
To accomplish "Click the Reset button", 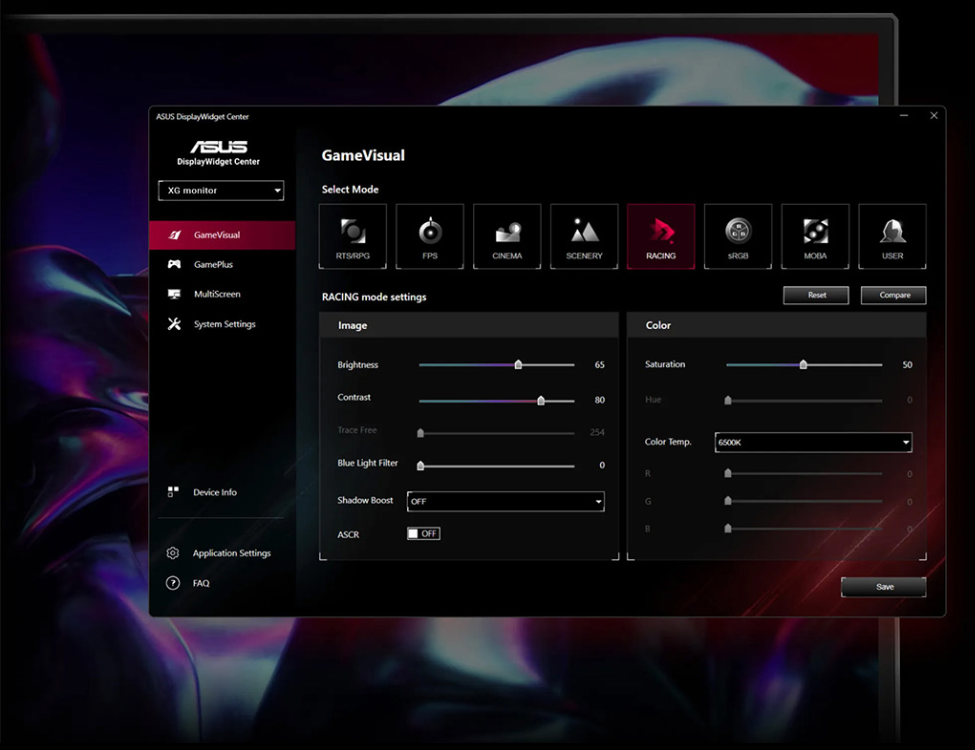I will (x=816, y=295).
